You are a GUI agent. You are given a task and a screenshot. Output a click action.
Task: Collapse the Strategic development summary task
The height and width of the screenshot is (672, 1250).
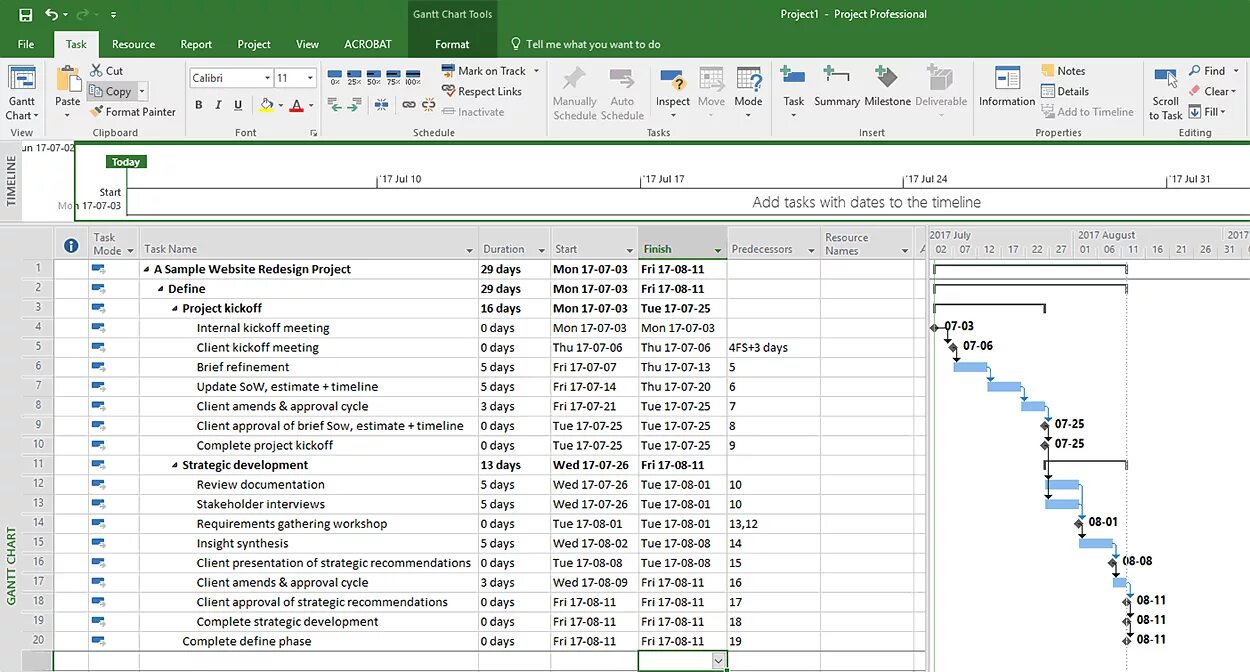[175, 466]
